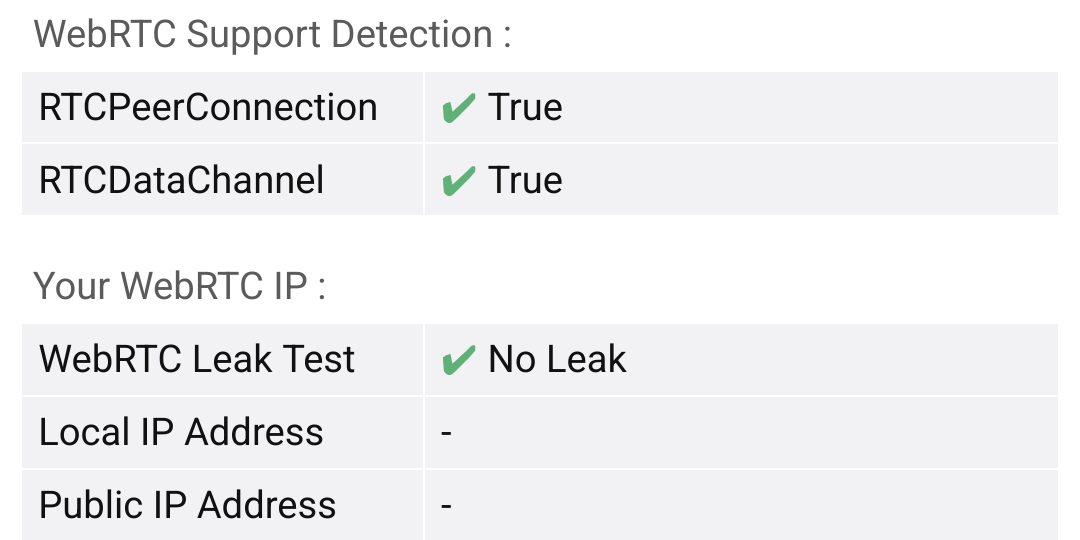Select the RTCDataChannel label cell
The height and width of the screenshot is (540, 1080).
222,180
